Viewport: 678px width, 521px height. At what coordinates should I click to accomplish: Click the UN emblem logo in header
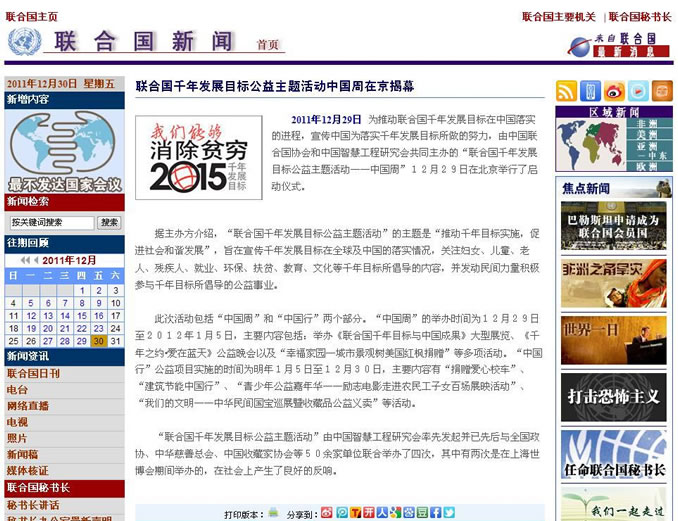(x=24, y=42)
